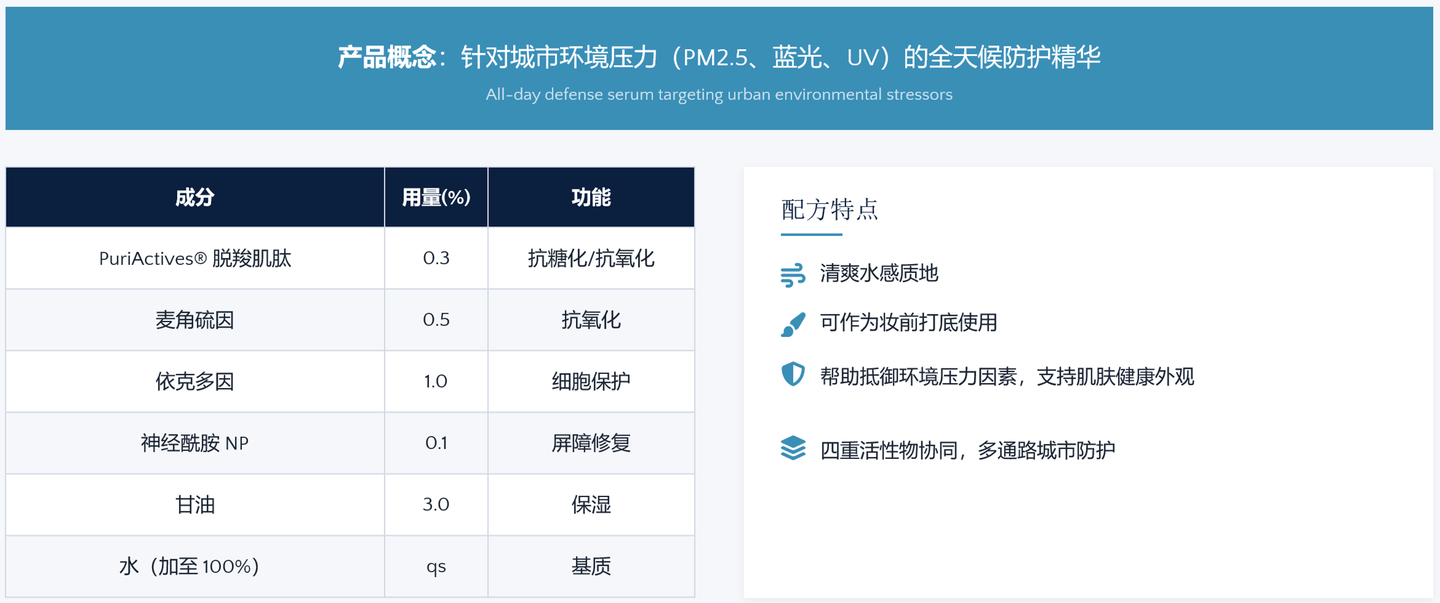This screenshot has height=603, width=1440.
Task: Click the layers icon beside 四重活性物协同
Action: click(x=793, y=447)
